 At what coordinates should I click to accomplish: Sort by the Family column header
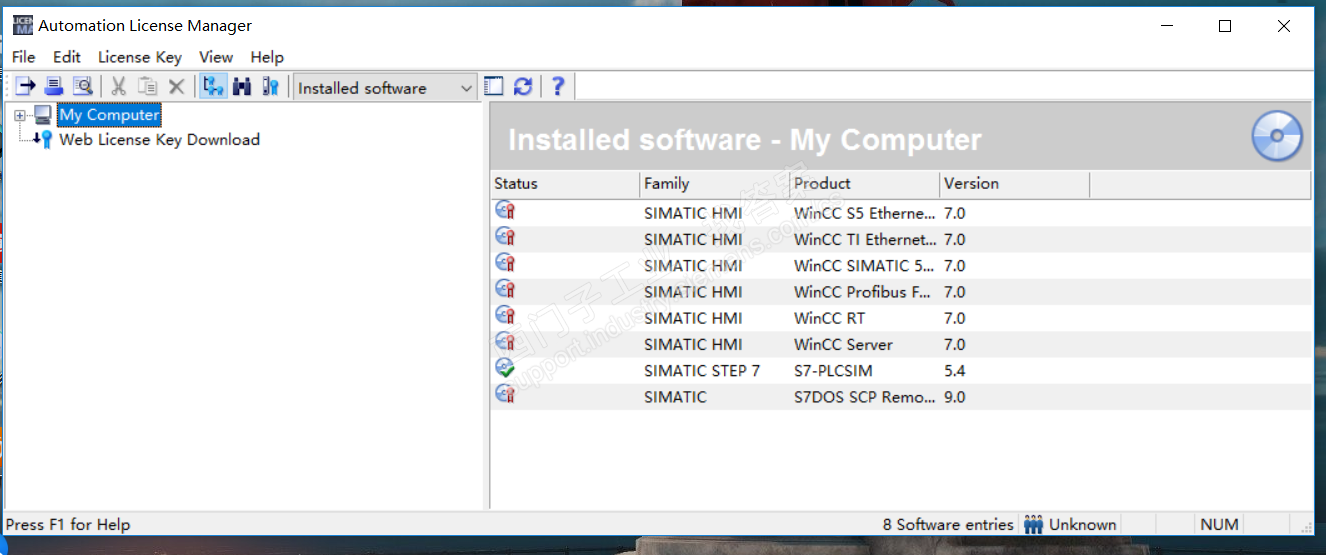click(x=715, y=184)
